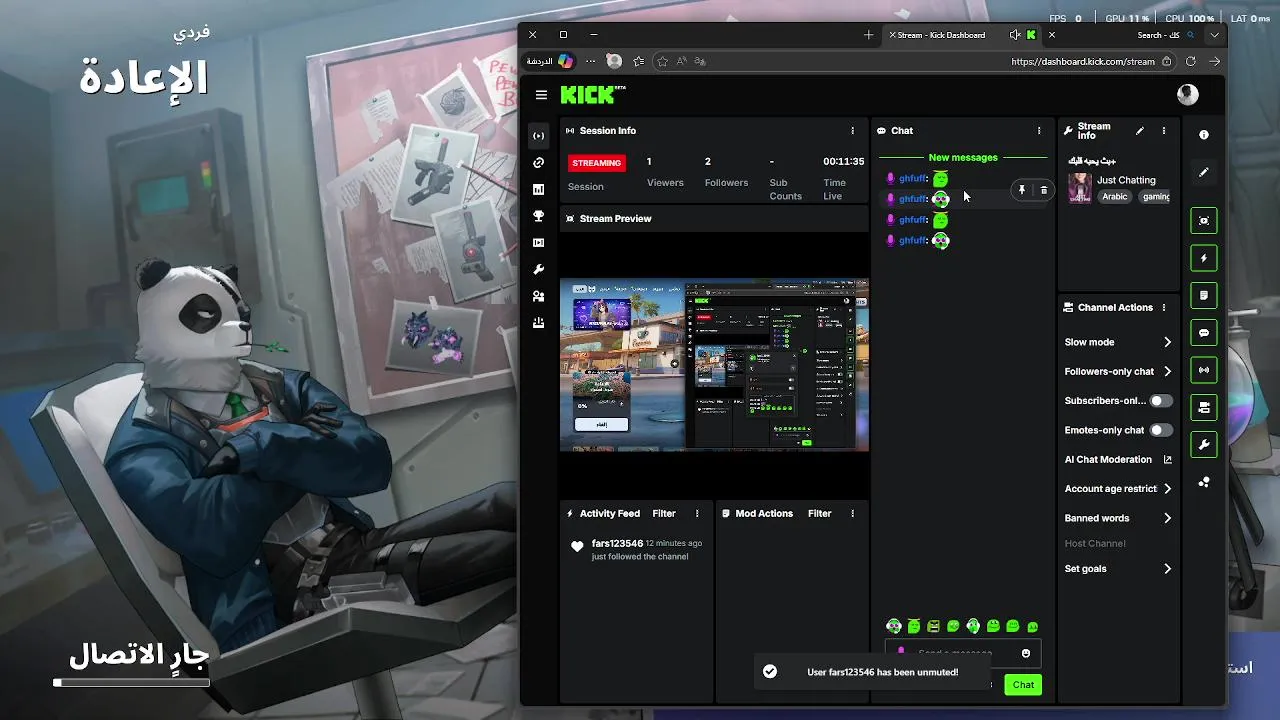
Task: Open Chat panel three-dot menu
Action: pos(1039,131)
